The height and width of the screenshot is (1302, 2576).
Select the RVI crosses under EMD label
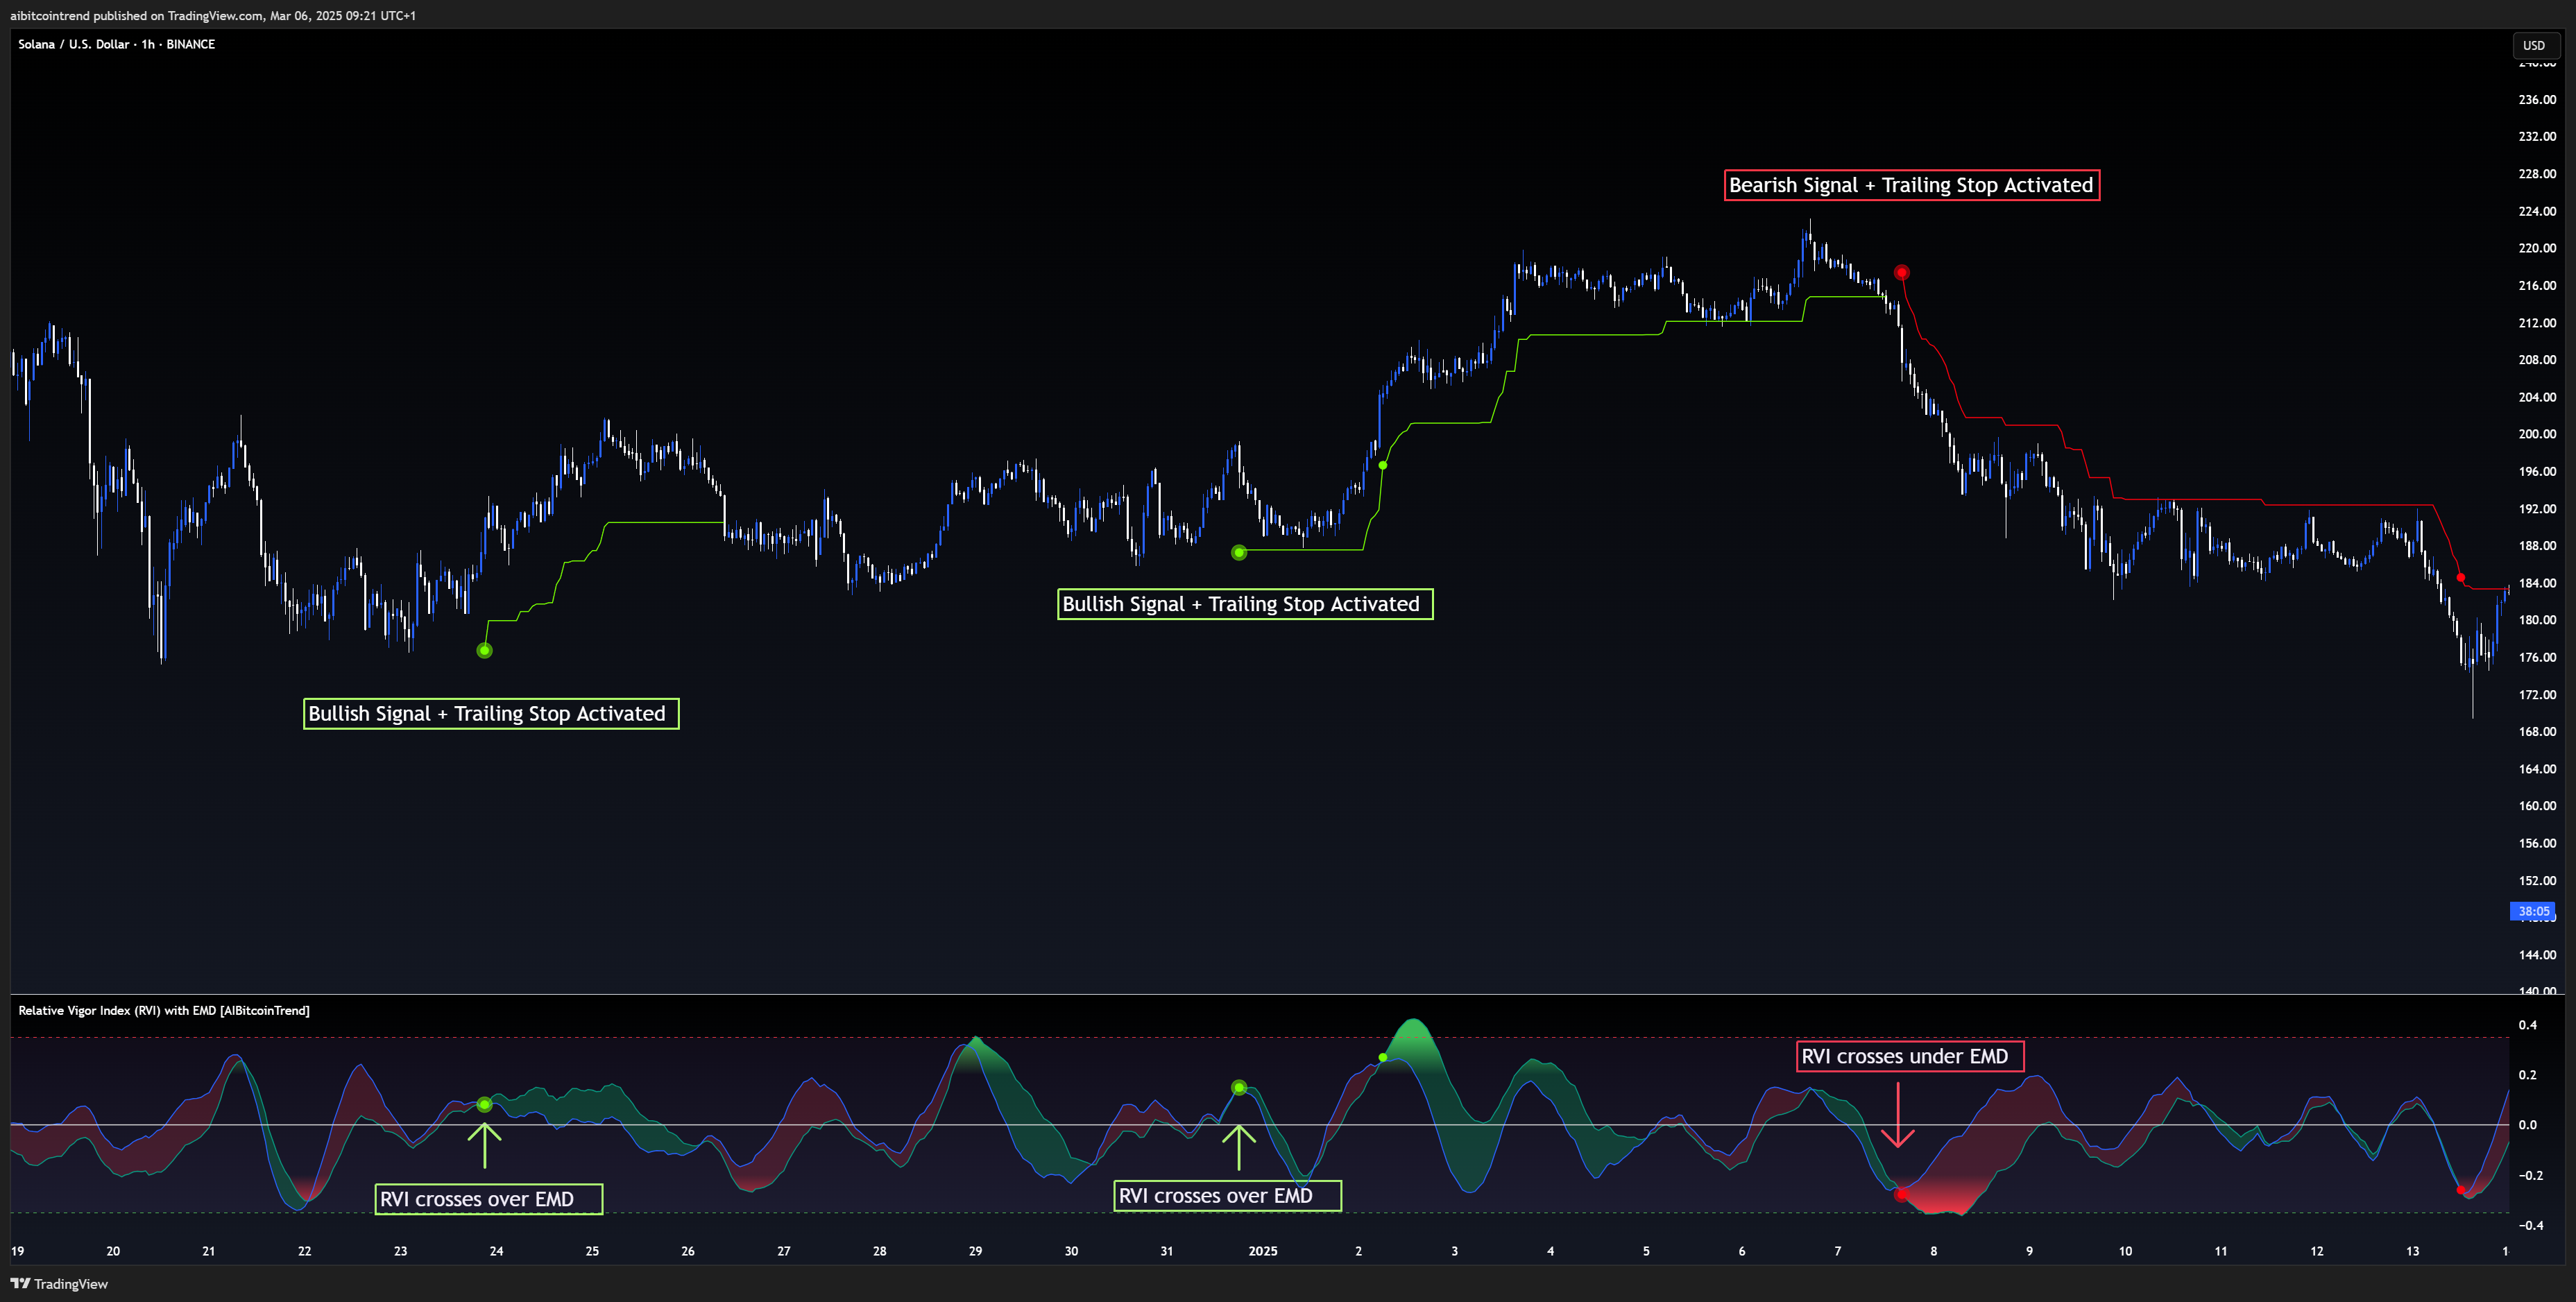click(x=1910, y=1056)
